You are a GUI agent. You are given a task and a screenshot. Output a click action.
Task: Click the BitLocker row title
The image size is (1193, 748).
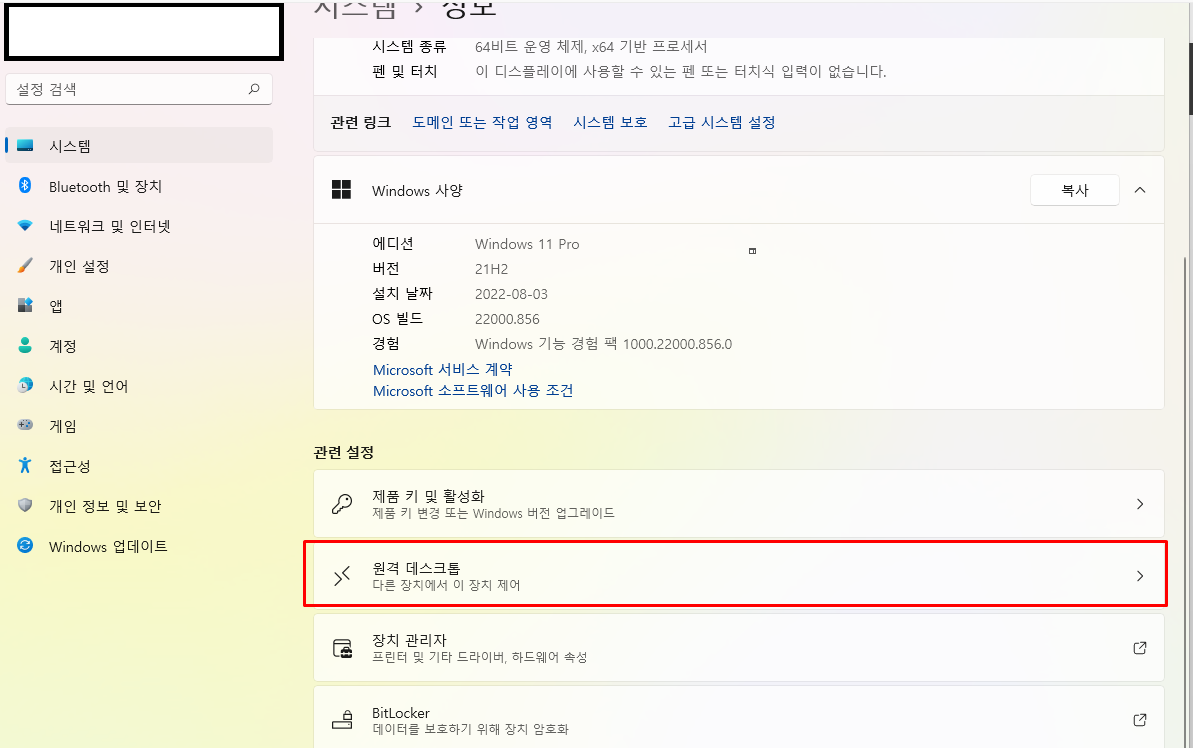pyautogui.click(x=401, y=713)
